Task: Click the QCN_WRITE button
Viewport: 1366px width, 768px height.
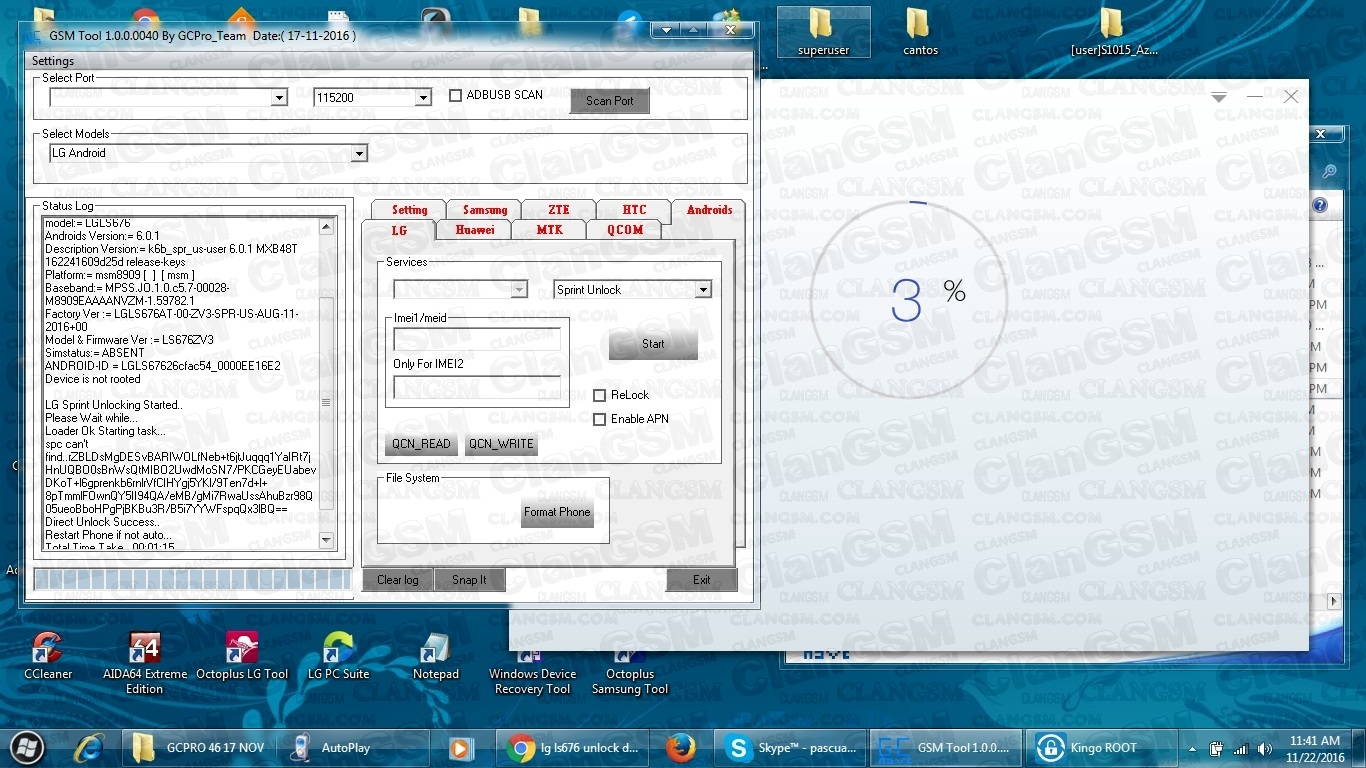Action: 501,444
